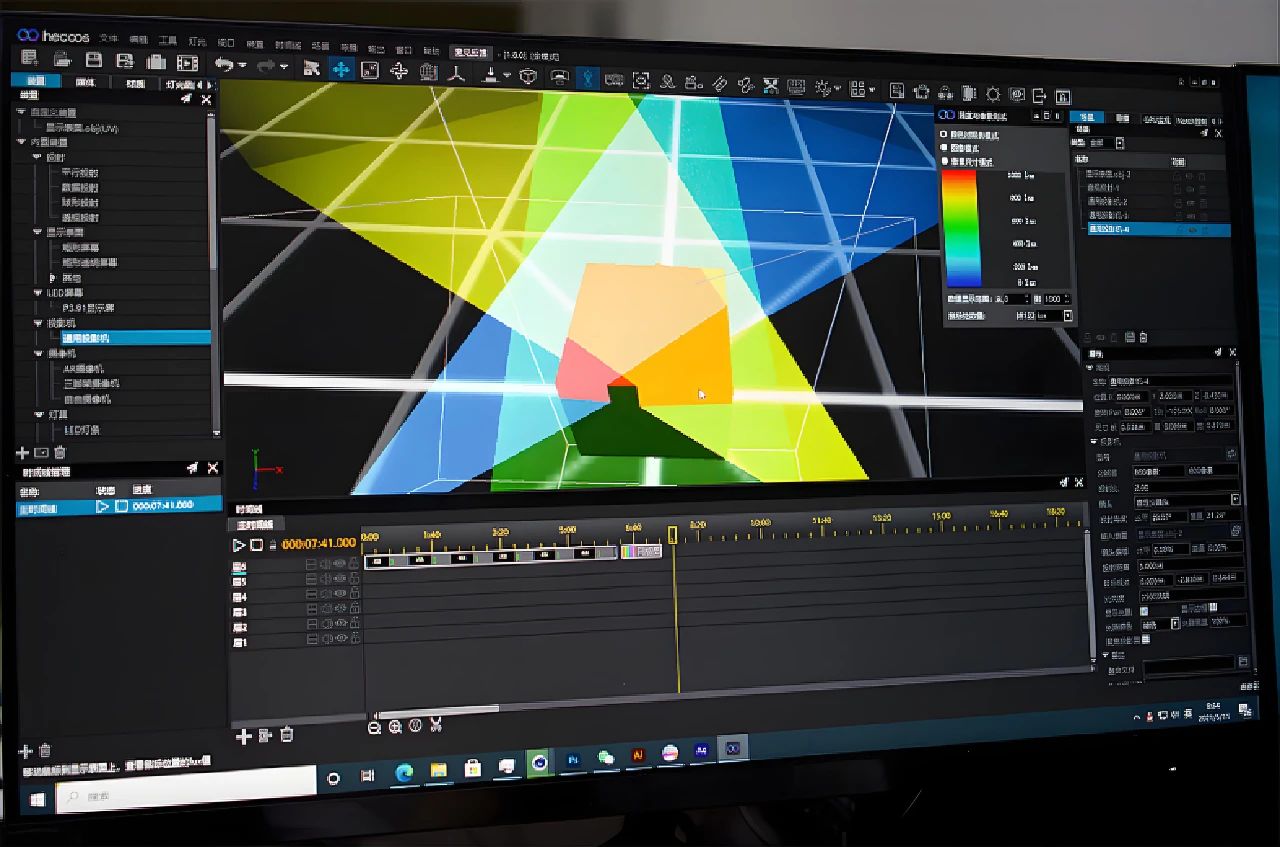Viewport: 1280px width, 847px height.
Task: Open a project with the folder icon
Action: tap(61, 60)
